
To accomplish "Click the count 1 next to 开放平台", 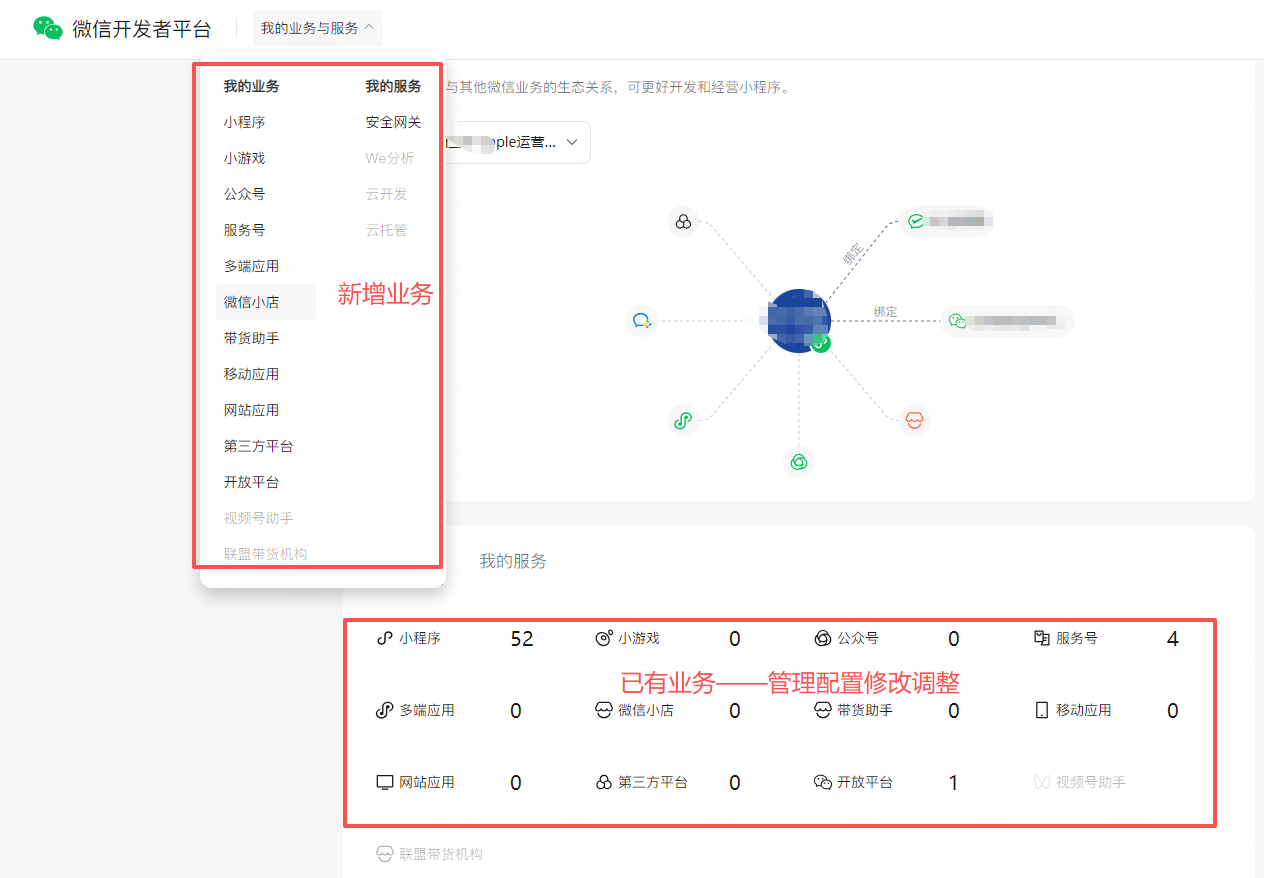I will click(x=953, y=783).
